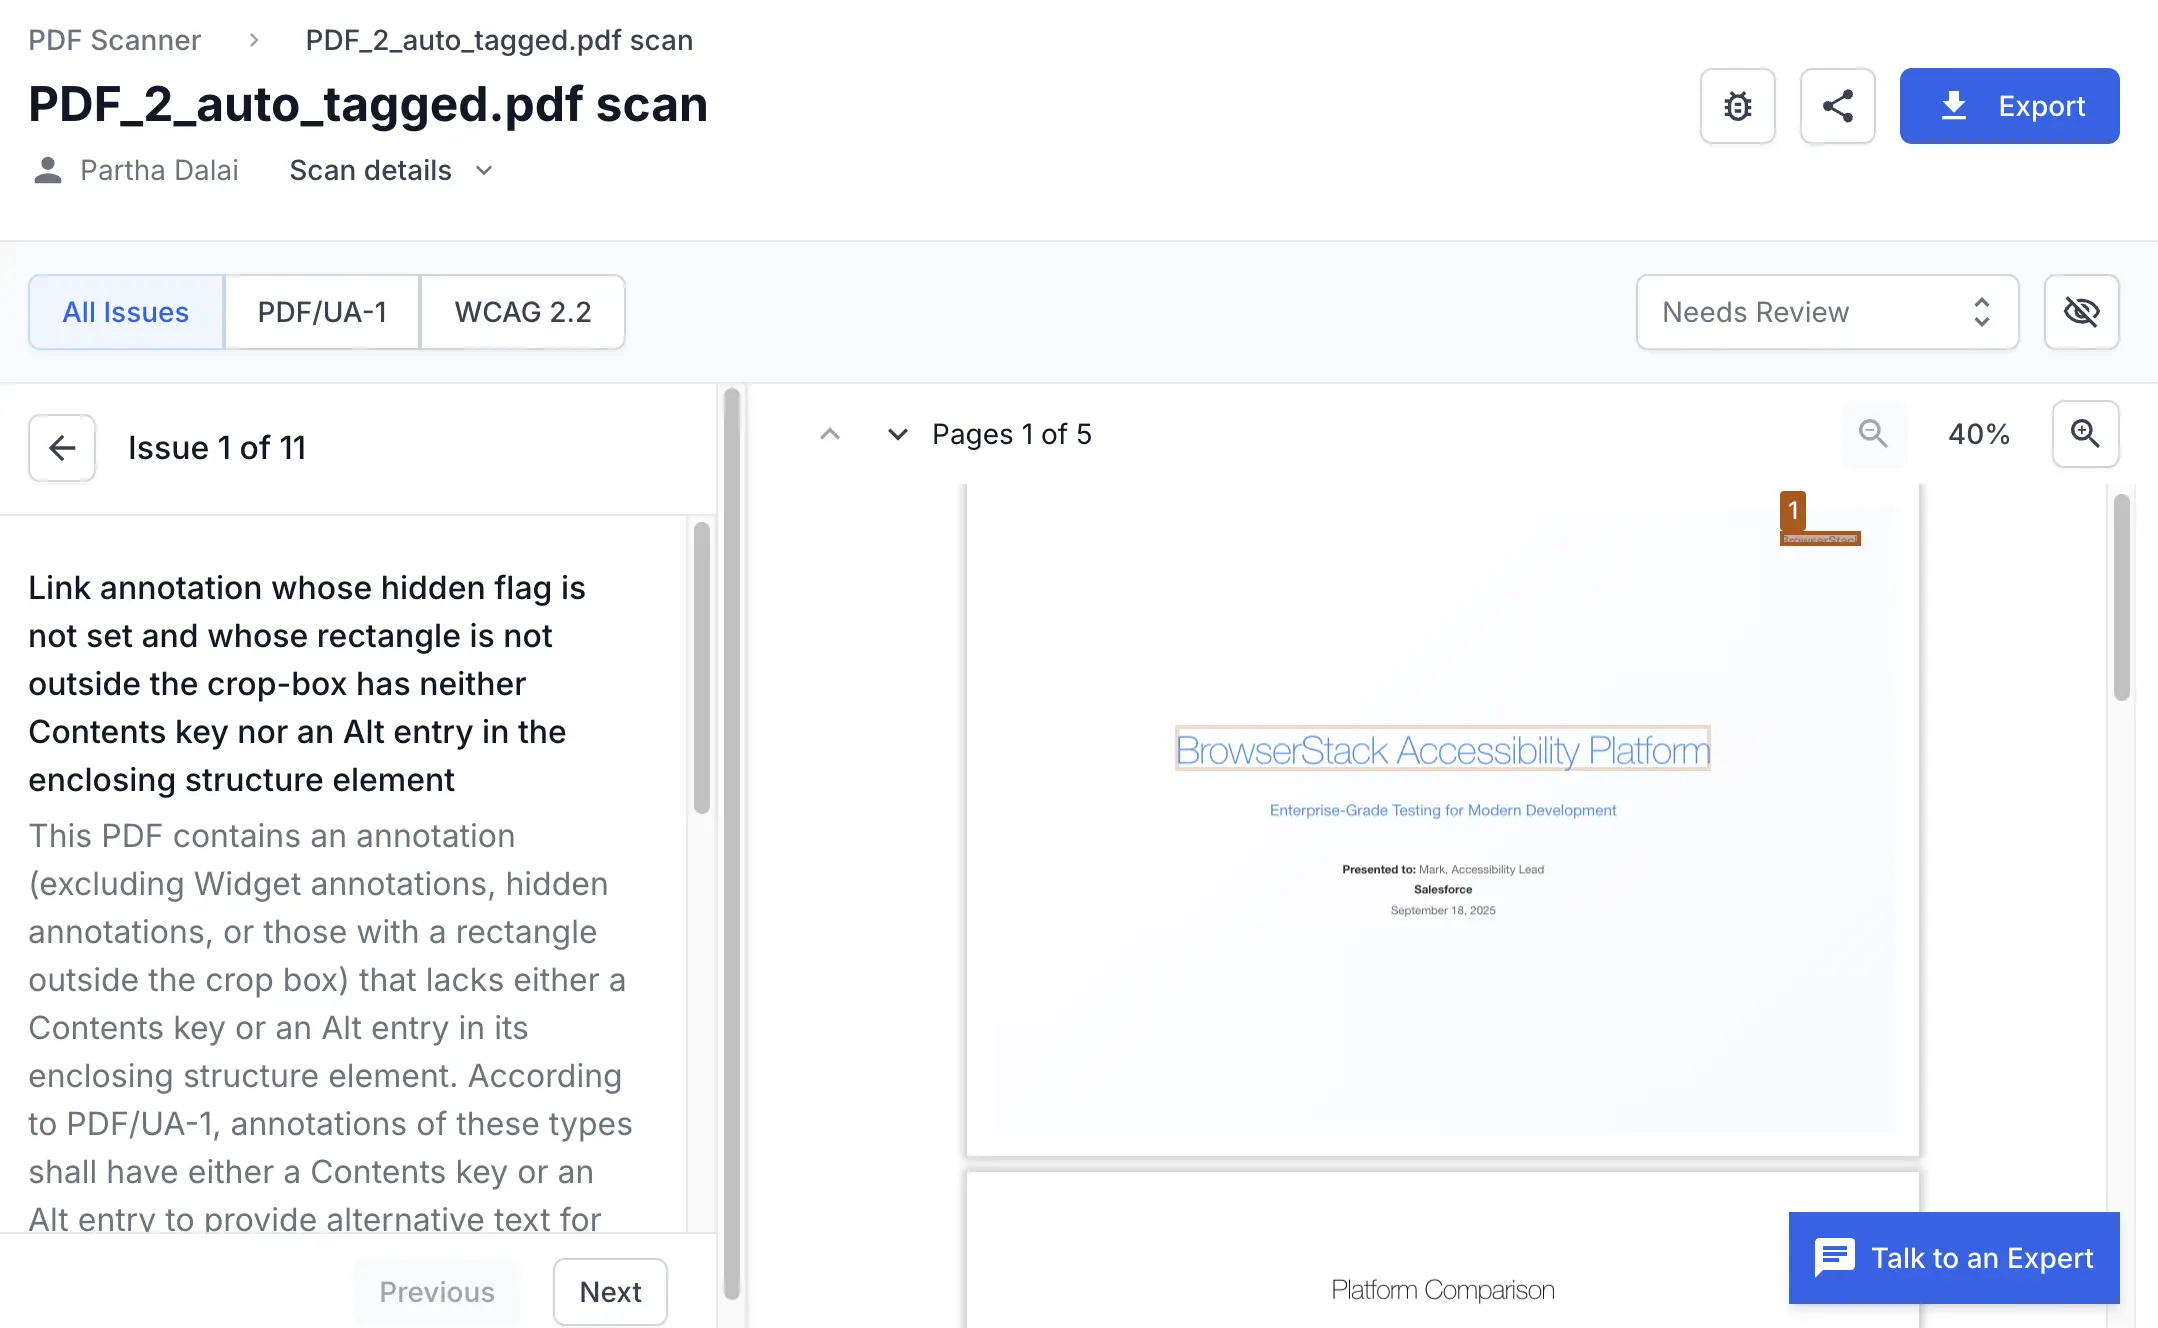This screenshot has height=1328, width=2158.
Task: Click the bug report icon button
Action: point(1737,106)
